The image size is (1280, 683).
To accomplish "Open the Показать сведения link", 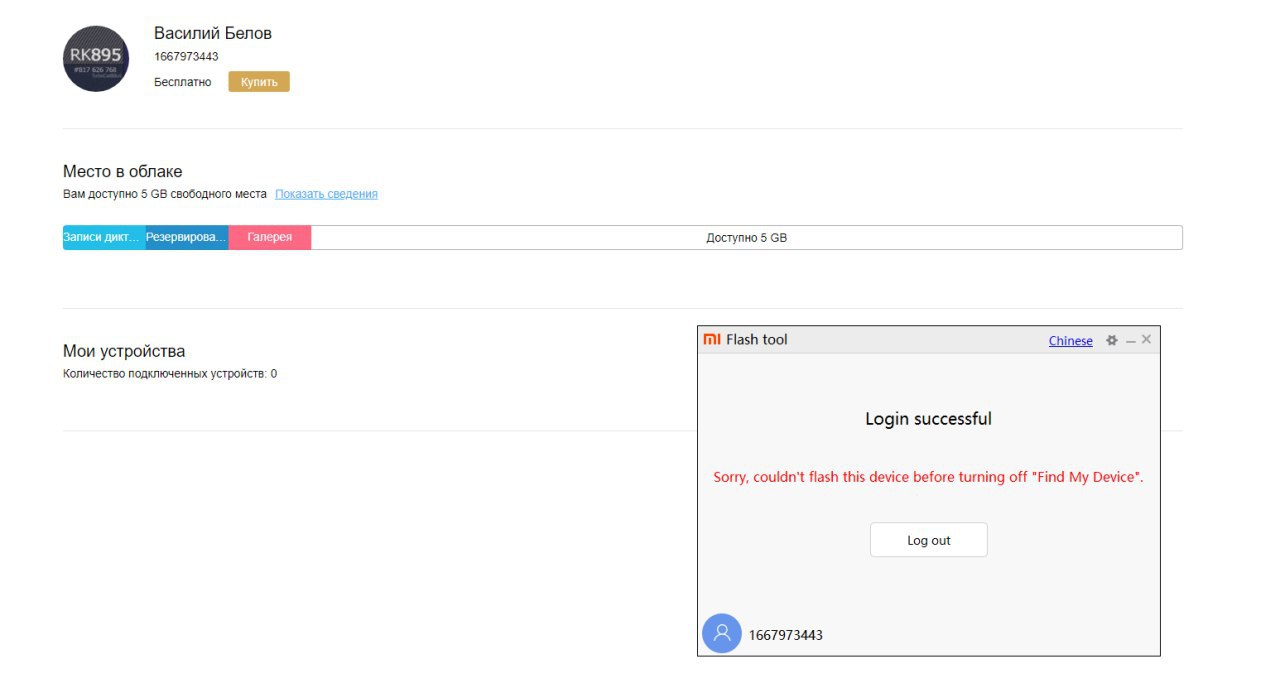I will (326, 194).
